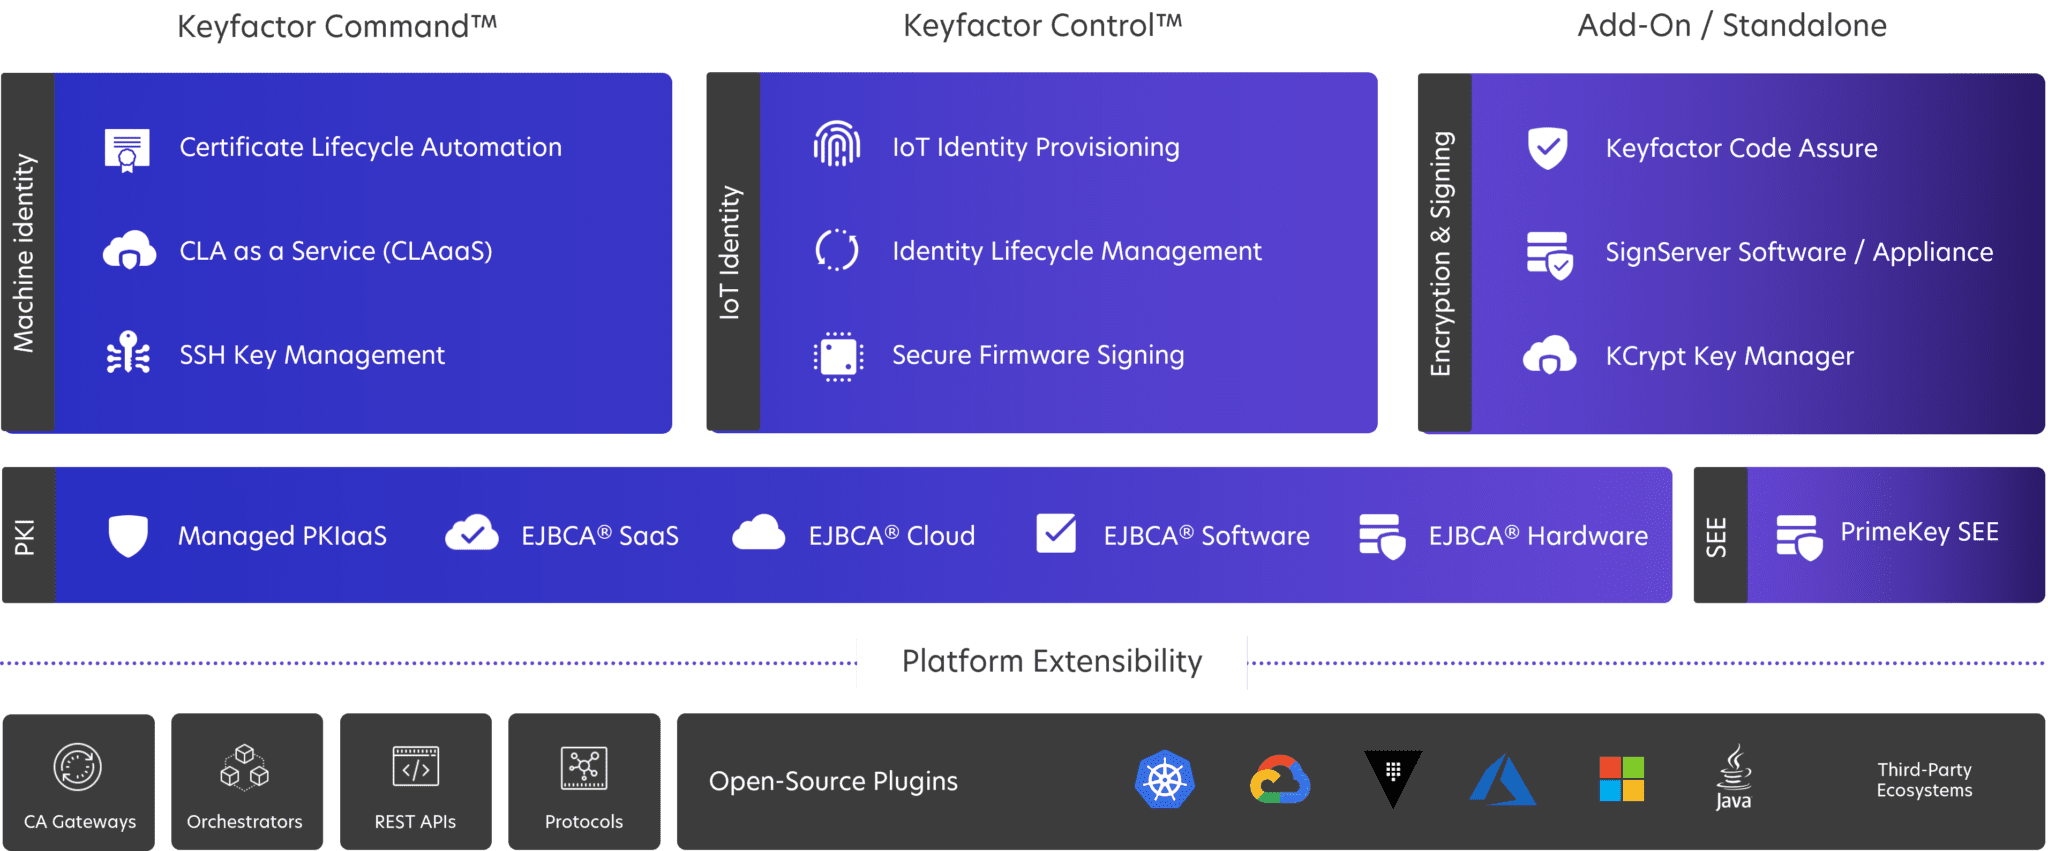The width and height of the screenshot is (2048, 851).
Task: Select the PKI vertical tab
Action: coord(28,535)
